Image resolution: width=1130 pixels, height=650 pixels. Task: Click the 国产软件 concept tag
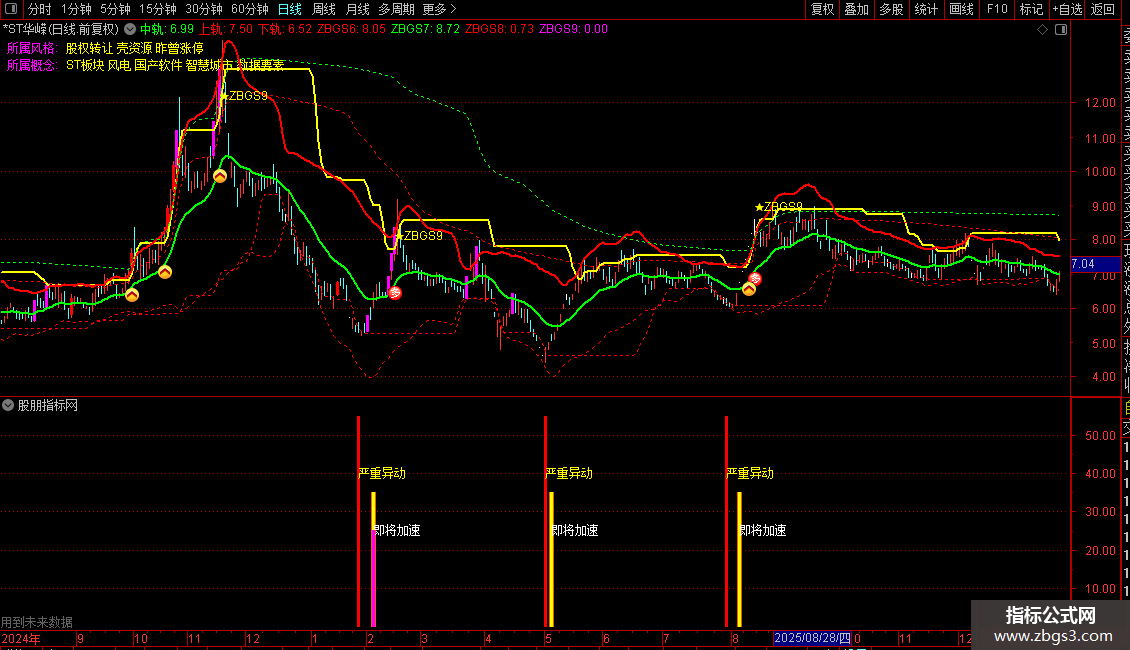pyautogui.click(x=158, y=65)
